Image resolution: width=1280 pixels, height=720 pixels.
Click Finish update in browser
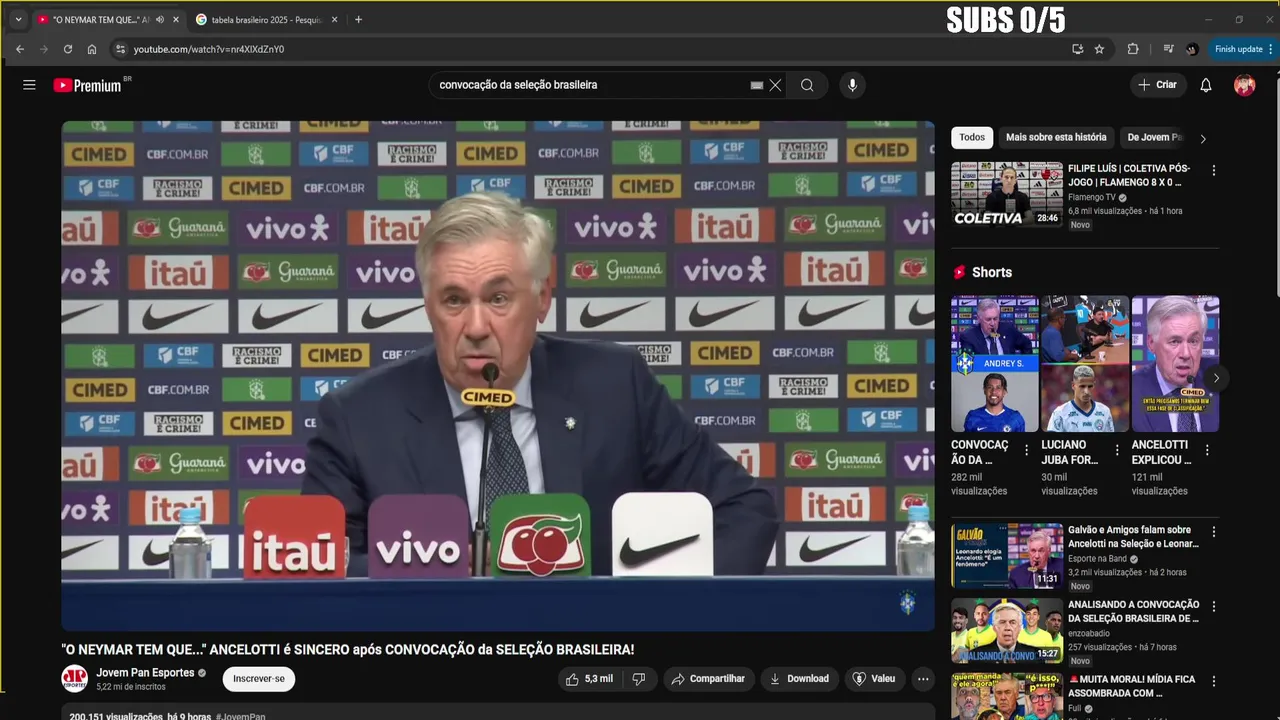pyautogui.click(x=1238, y=49)
